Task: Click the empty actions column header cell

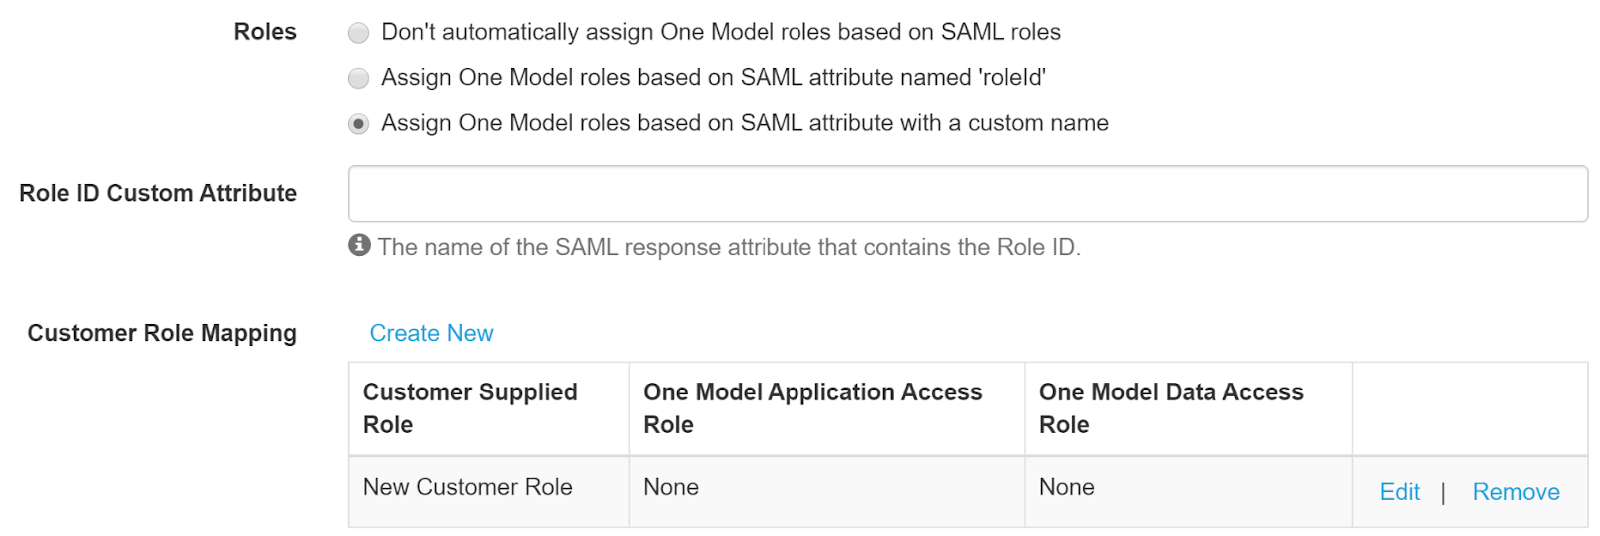Action: click(1469, 408)
